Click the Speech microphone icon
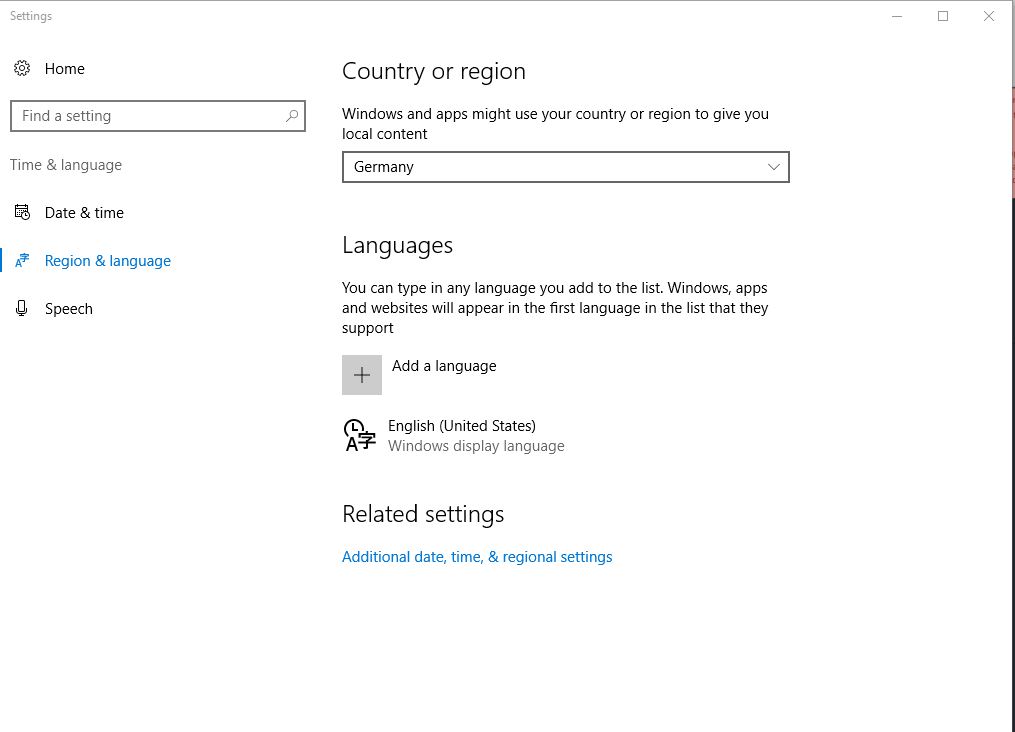This screenshot has height=732, width=1015. pos(22,309)
